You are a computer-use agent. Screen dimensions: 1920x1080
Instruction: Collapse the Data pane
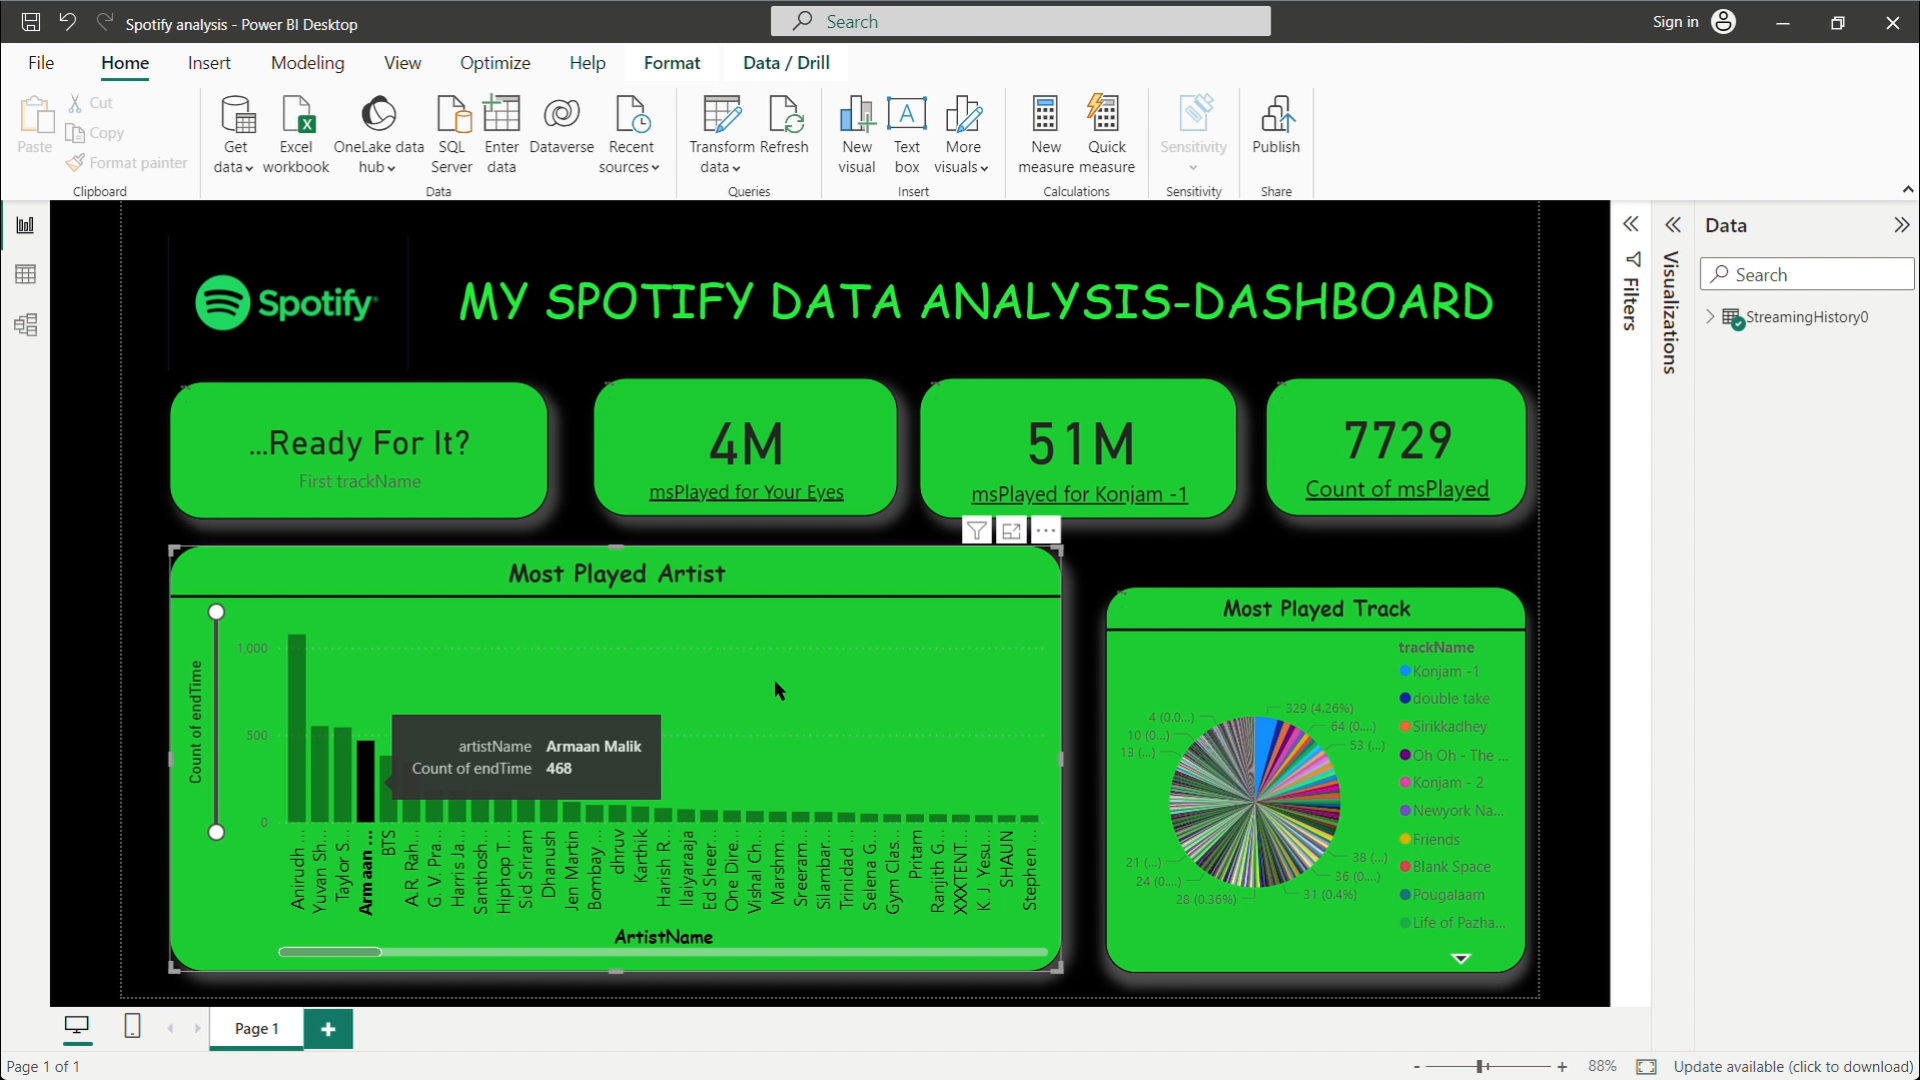1901,225
